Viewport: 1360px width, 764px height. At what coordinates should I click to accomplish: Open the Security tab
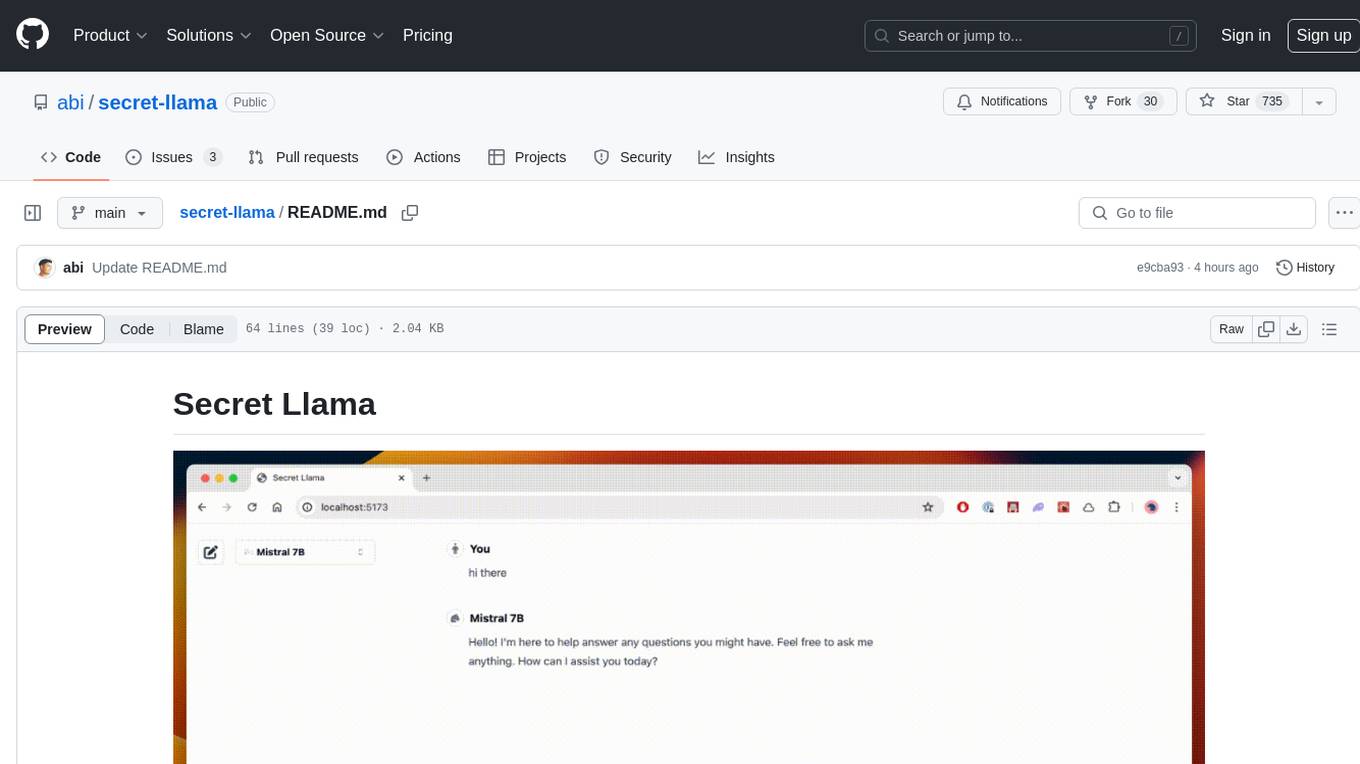click(632, 157)
